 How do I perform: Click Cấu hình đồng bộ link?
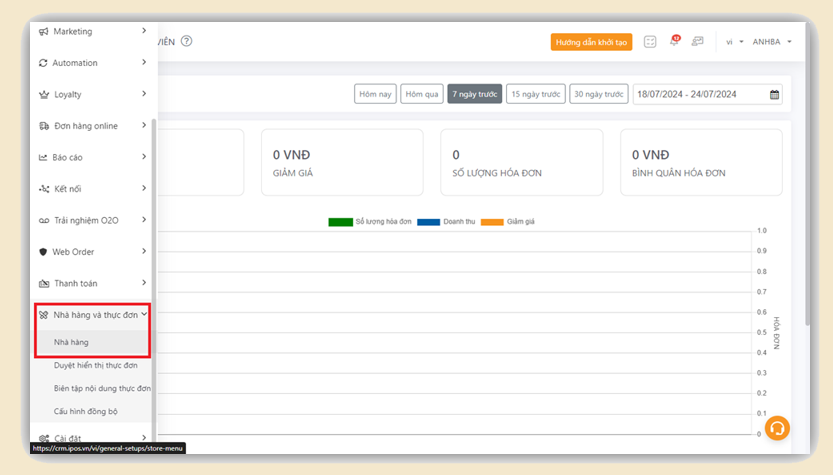[x=86, y=411]
